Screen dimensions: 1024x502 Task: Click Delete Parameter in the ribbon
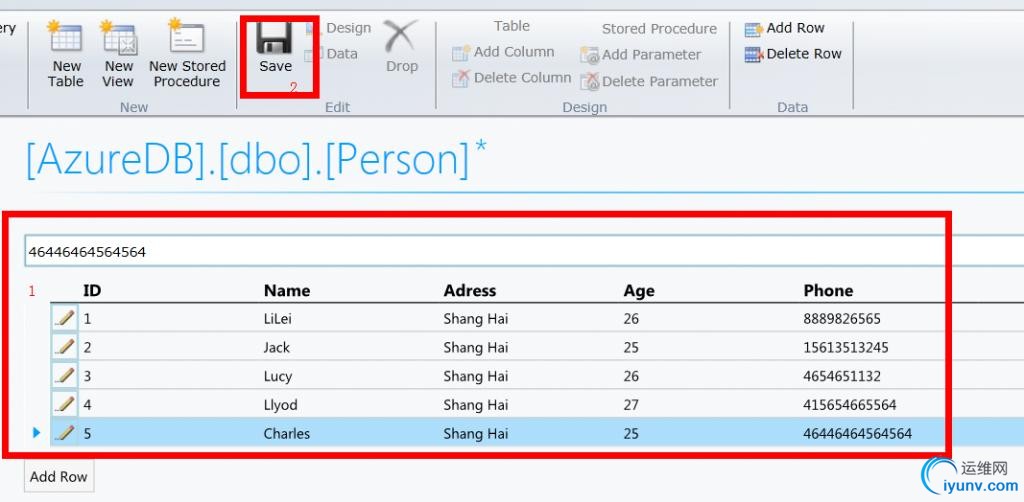[650, 82]
